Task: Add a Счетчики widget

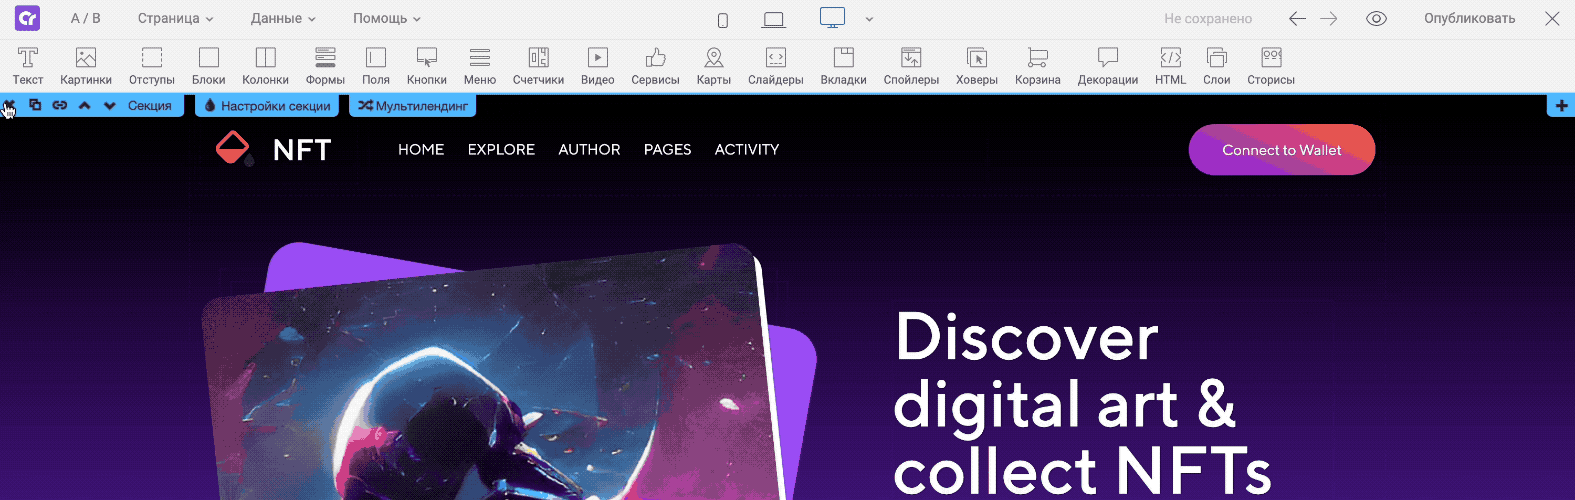Action: point(538,66)
